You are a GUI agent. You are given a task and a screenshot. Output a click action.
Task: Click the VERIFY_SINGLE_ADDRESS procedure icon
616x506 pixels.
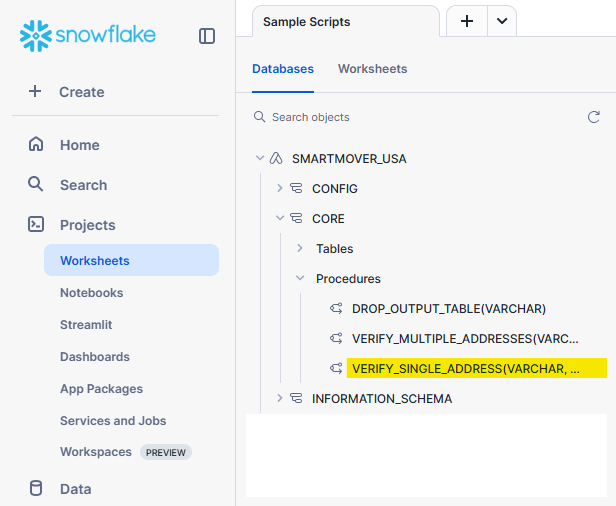[x=336, y=368]
